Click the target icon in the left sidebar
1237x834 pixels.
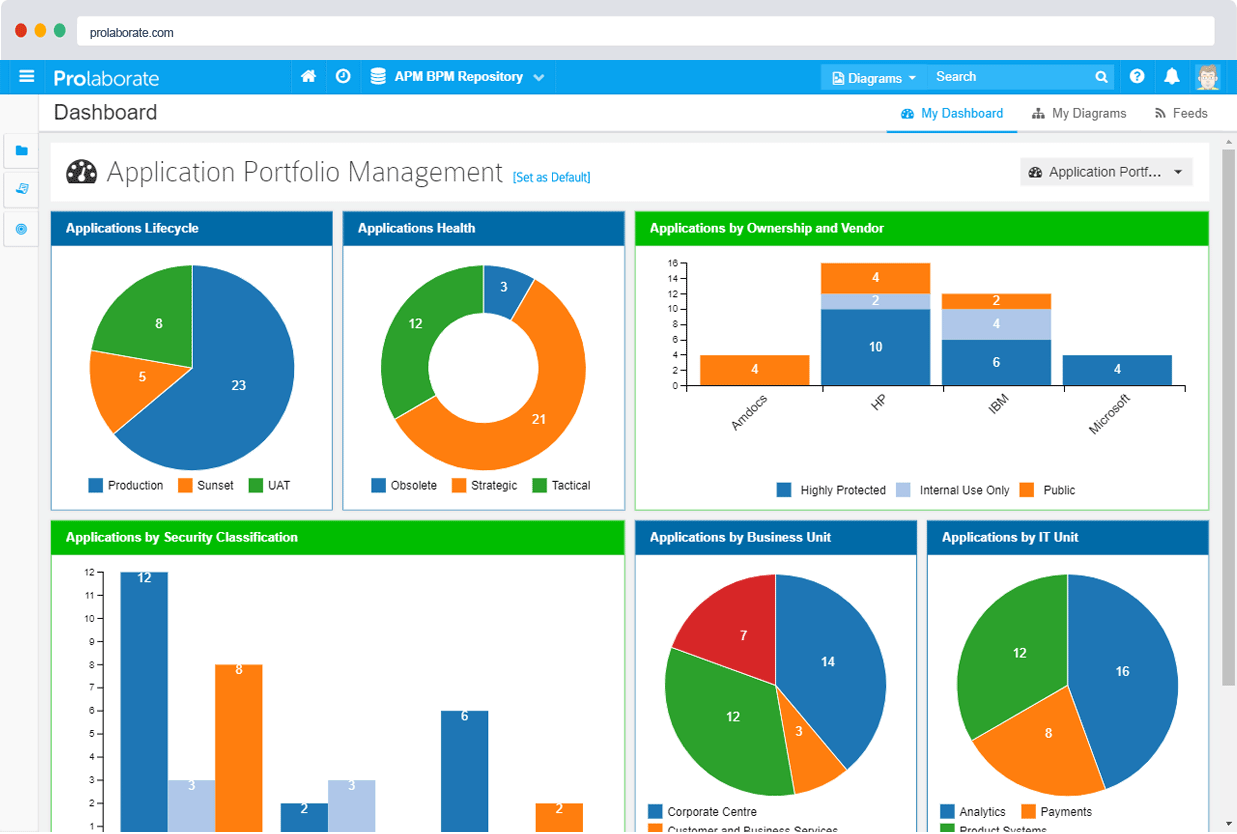(x=21, y=229)
